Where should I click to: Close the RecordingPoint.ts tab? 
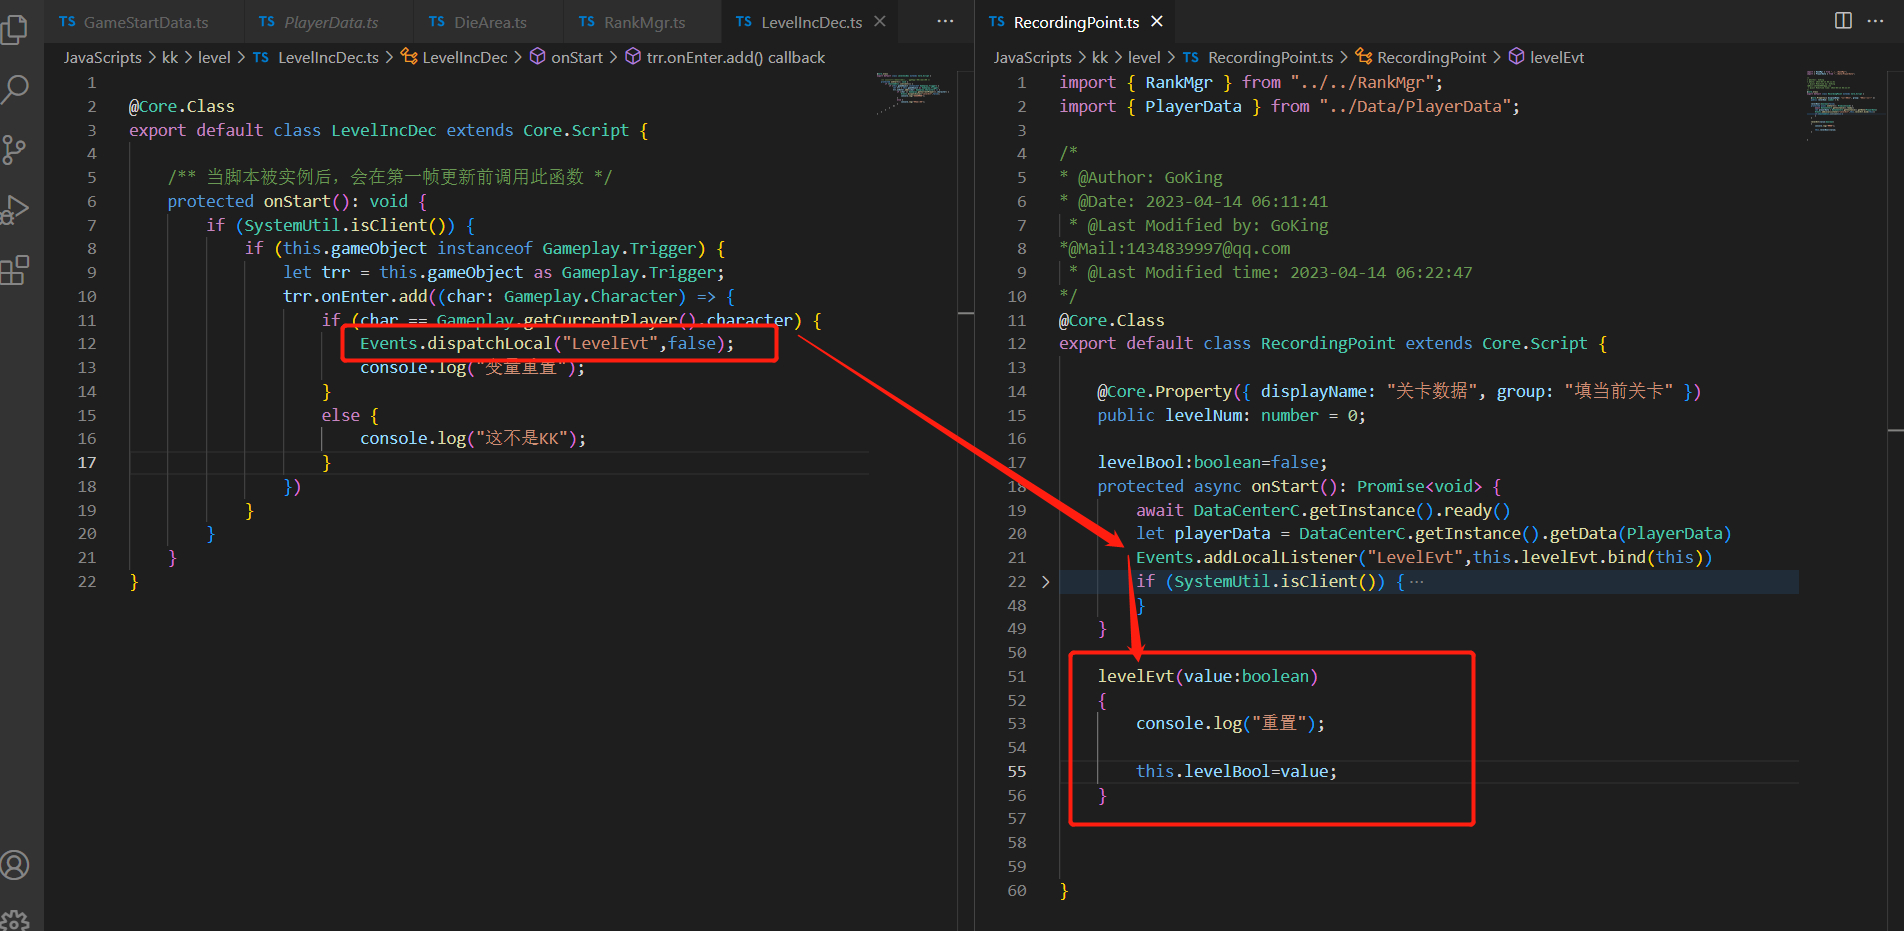[1157, 21]
